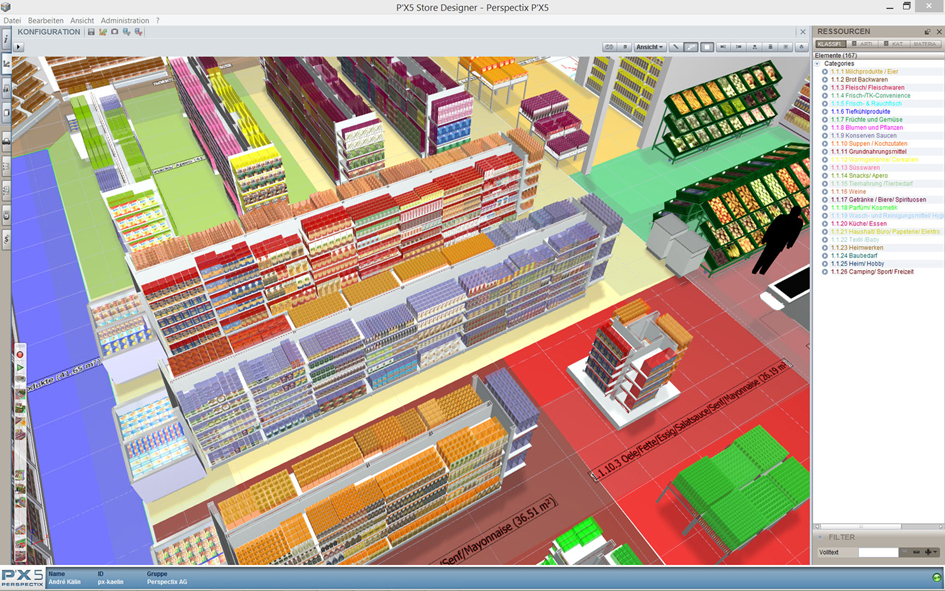Close the Konfiguration panel with the X
Image resolution: width=945 pixels, height=591 pixels.
tap(802, 32)
